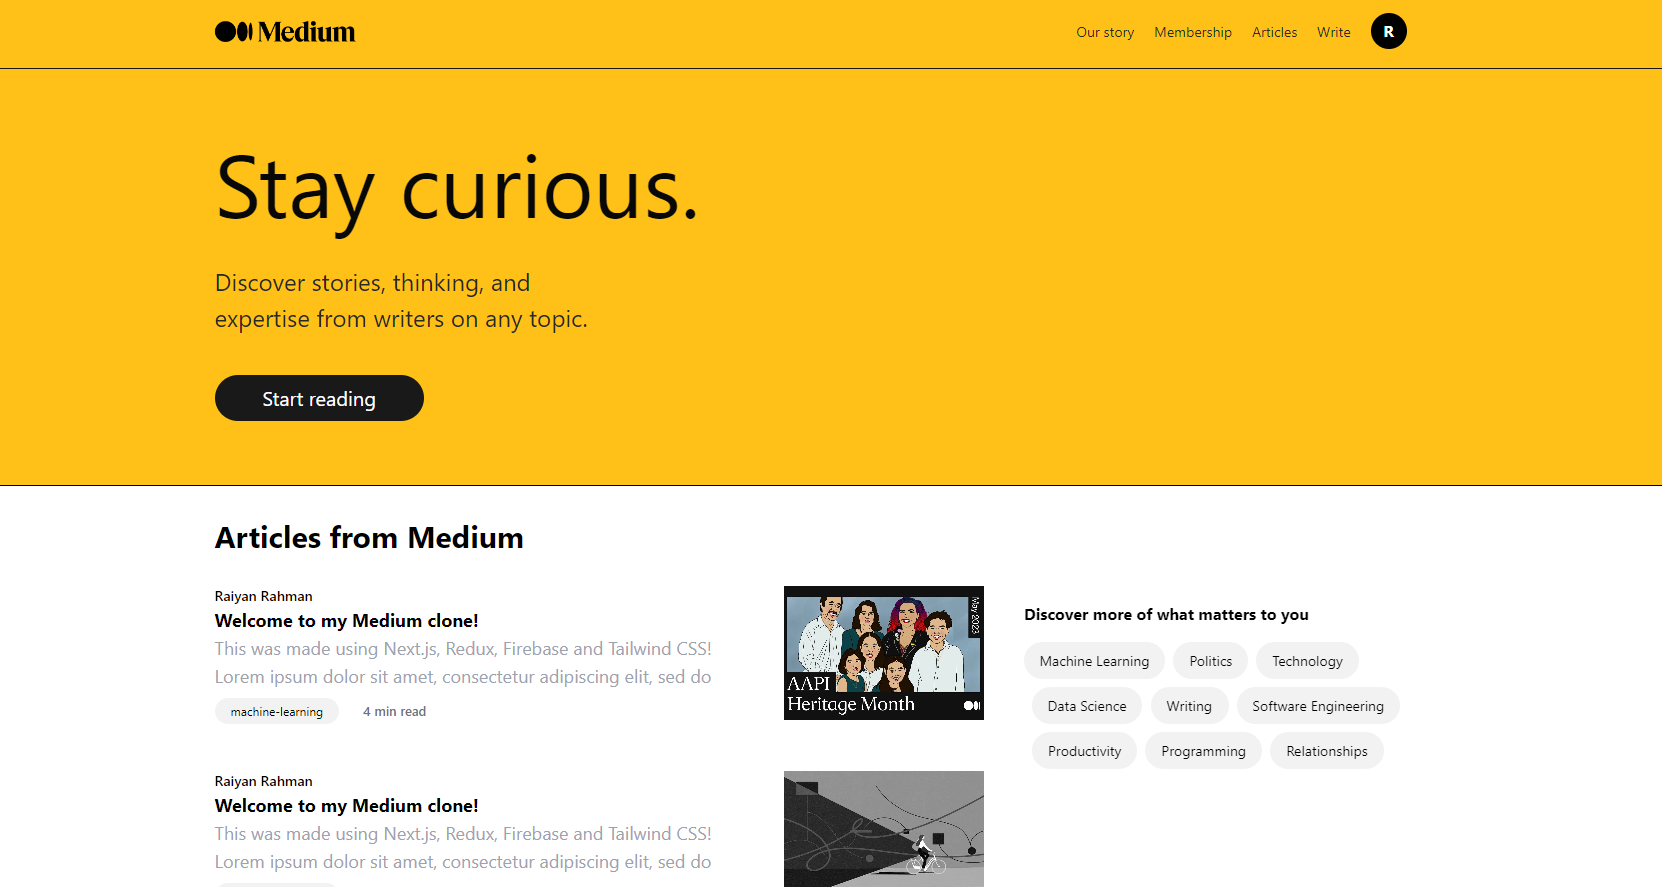The width and height of the screenshot is (1662, 887).
Task: Open the grey cyclist illustration thumbnail
Action: (884, 829)
